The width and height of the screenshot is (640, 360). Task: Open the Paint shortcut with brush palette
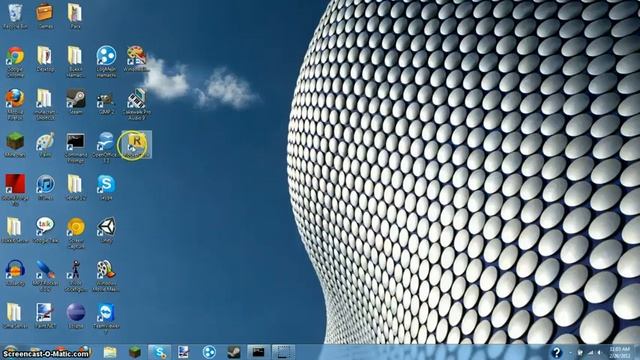point(45,145)
